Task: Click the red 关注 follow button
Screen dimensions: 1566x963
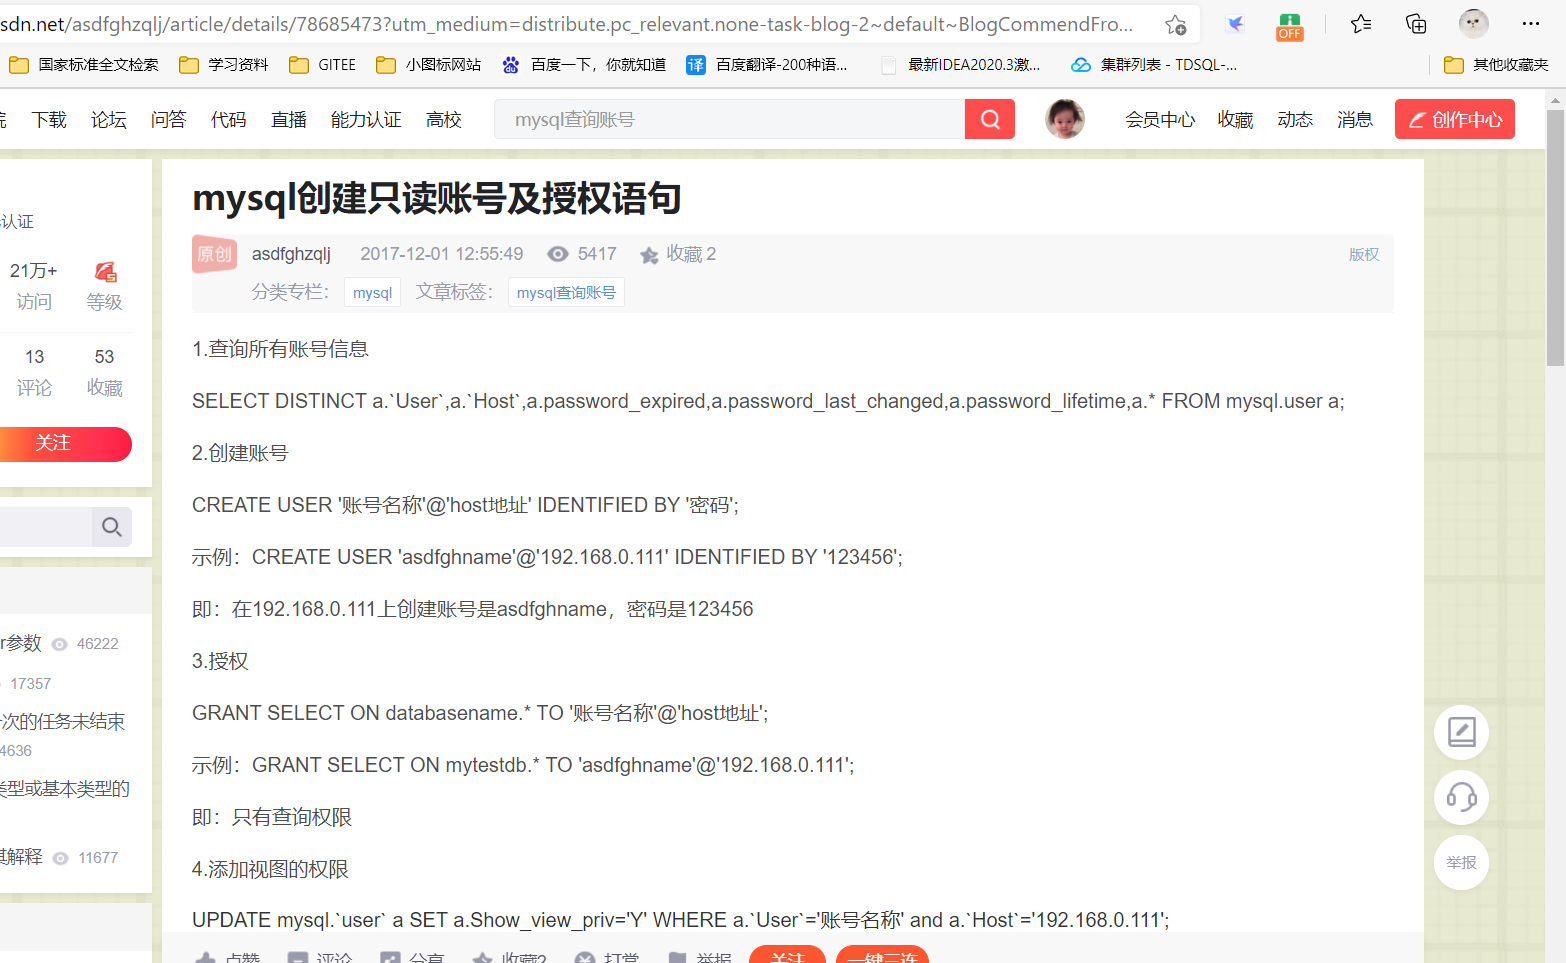Action: tap(53, 444)
